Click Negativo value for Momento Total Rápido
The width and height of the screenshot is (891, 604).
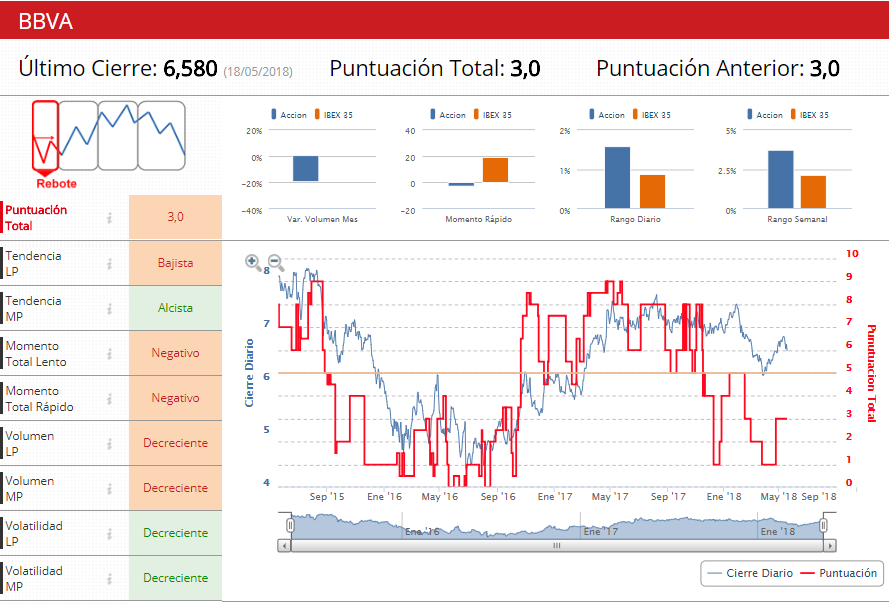[176, 398]
